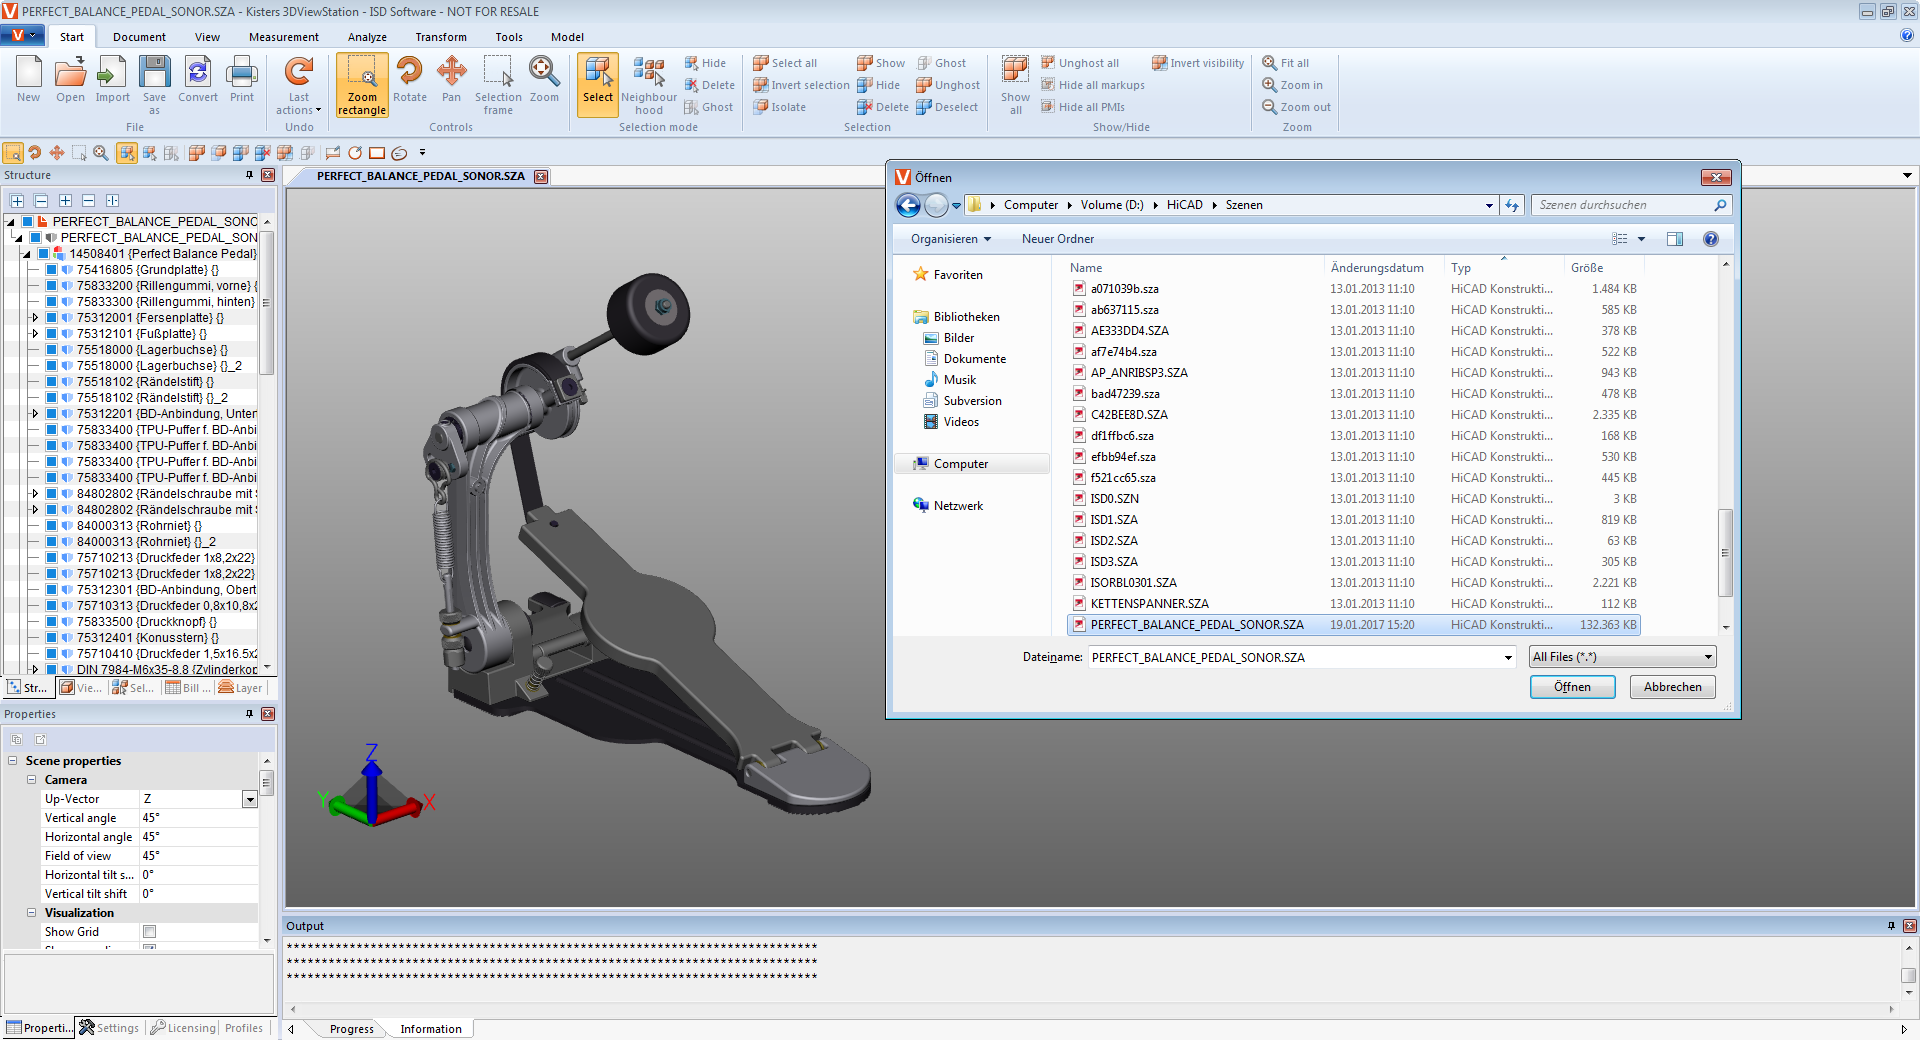This screenshot has height=1040, width=1920.
Task: Enable the Show Grid checkbox
Action: point(150,932)
